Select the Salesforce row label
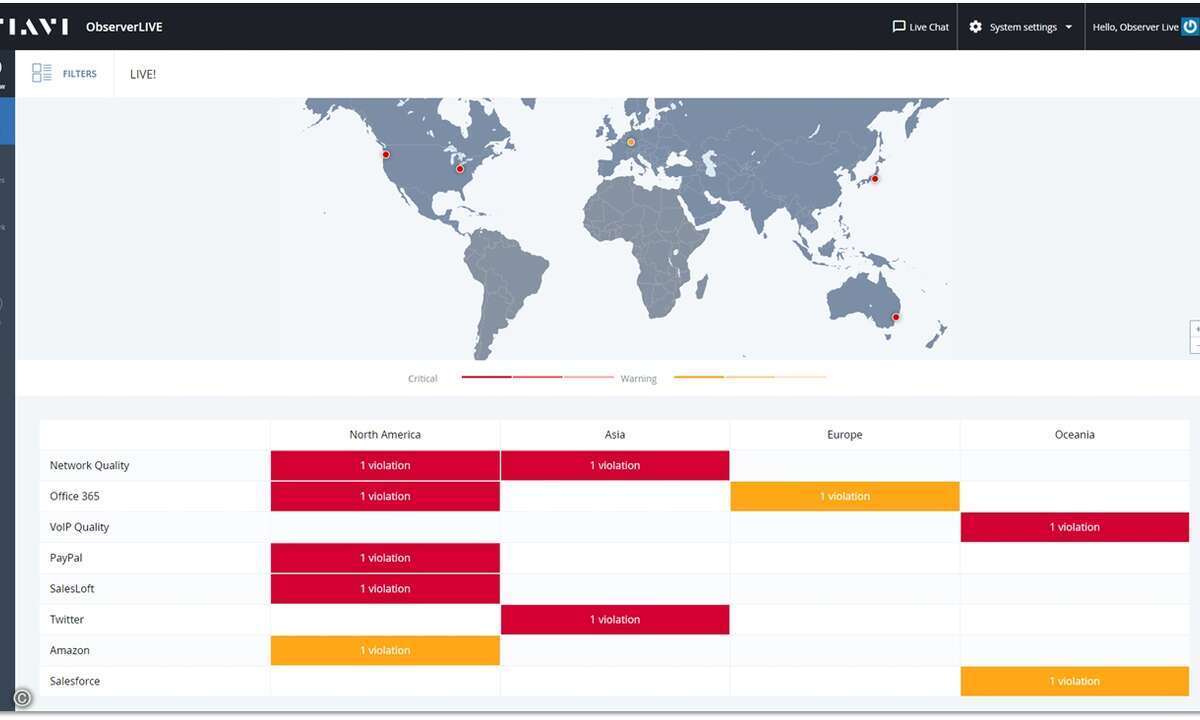This screenshot has height=720, width=1200. pyautogui.click(x=75, y=682)
